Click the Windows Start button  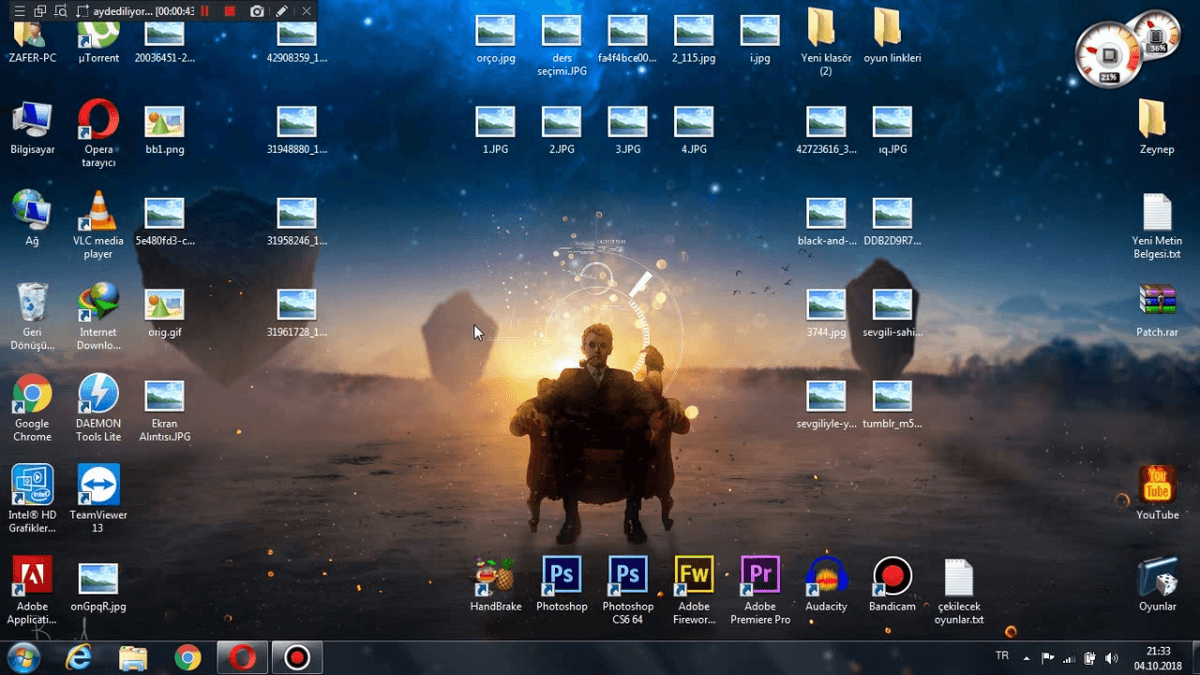[x=23, y=657]
